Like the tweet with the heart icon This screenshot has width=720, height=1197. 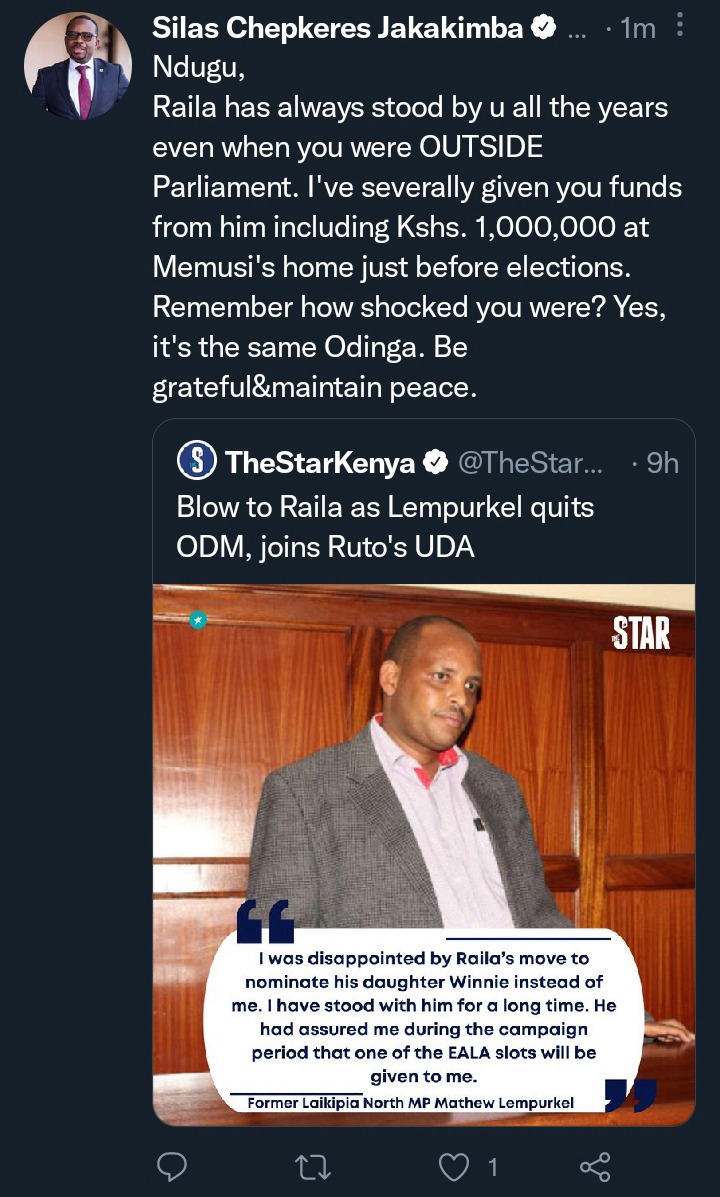(x=454, y=1166)
